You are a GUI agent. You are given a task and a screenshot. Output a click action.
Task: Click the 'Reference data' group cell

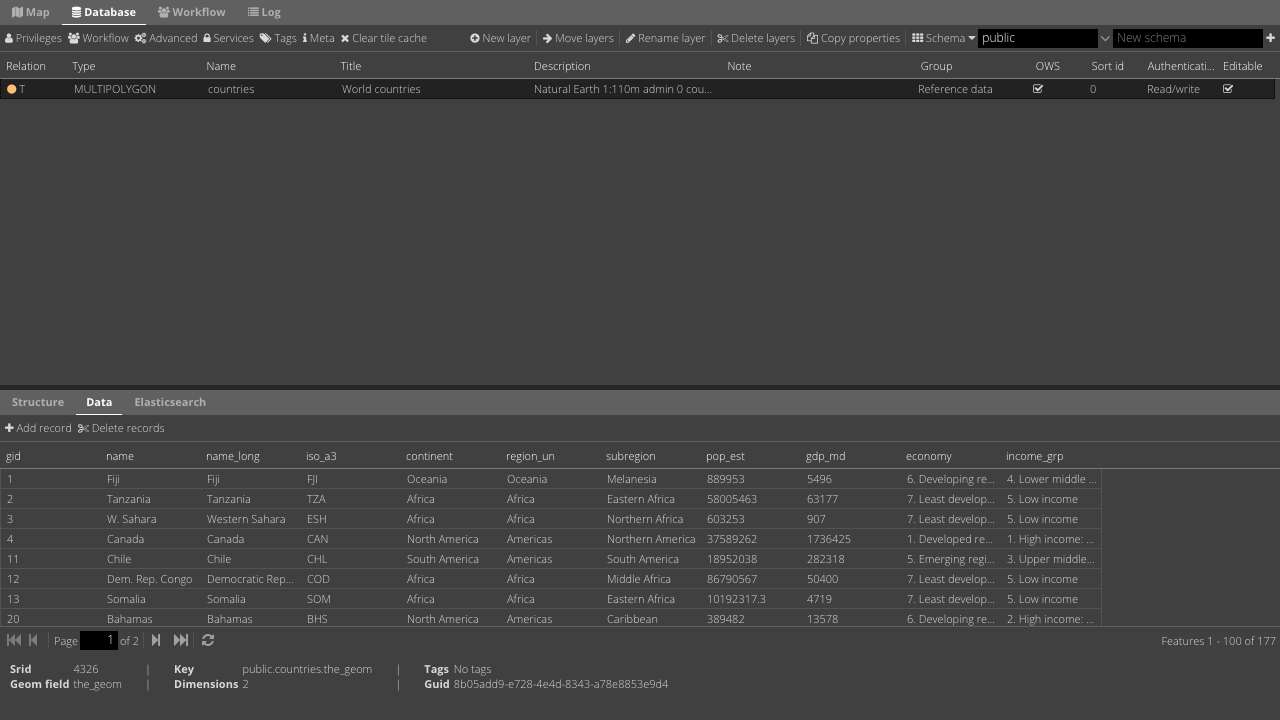pos(955,89)
